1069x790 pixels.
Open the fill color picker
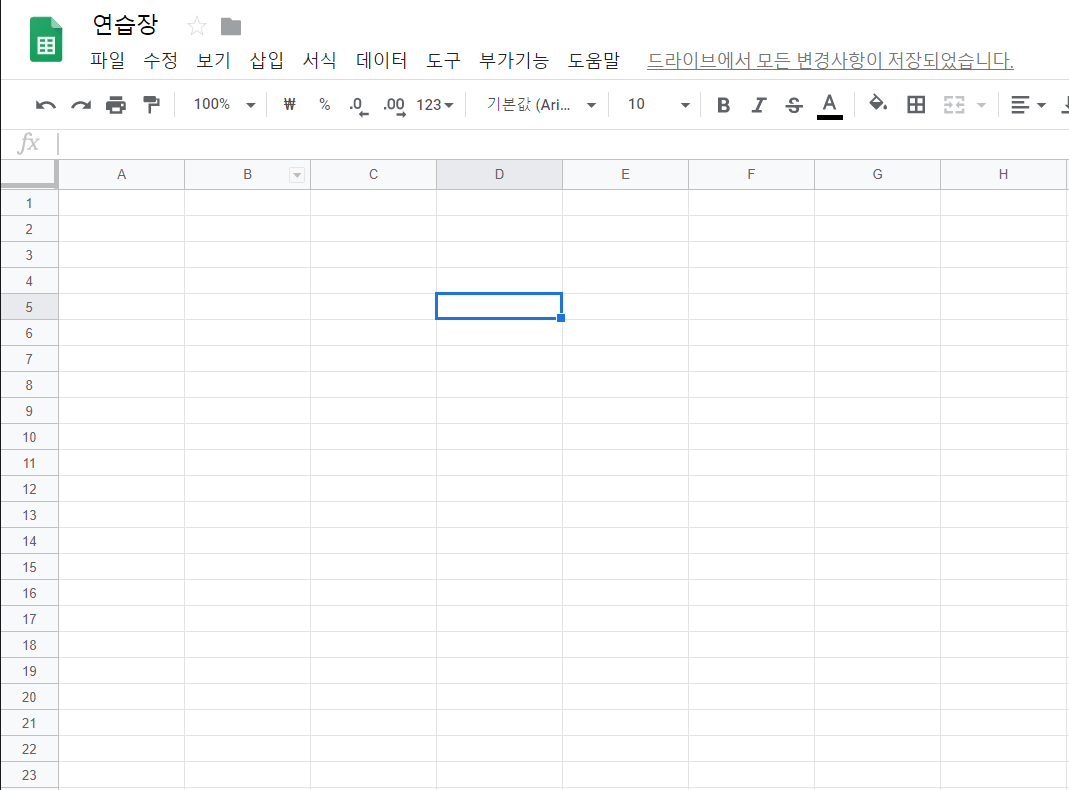tap(878, 104)
